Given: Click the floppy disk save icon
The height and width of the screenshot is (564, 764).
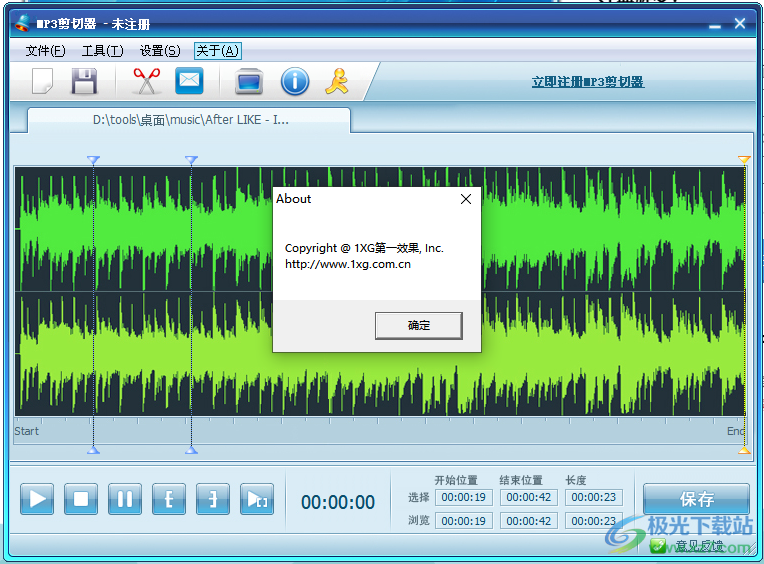Looking at the screenshot, I should (x=84, y=81).
